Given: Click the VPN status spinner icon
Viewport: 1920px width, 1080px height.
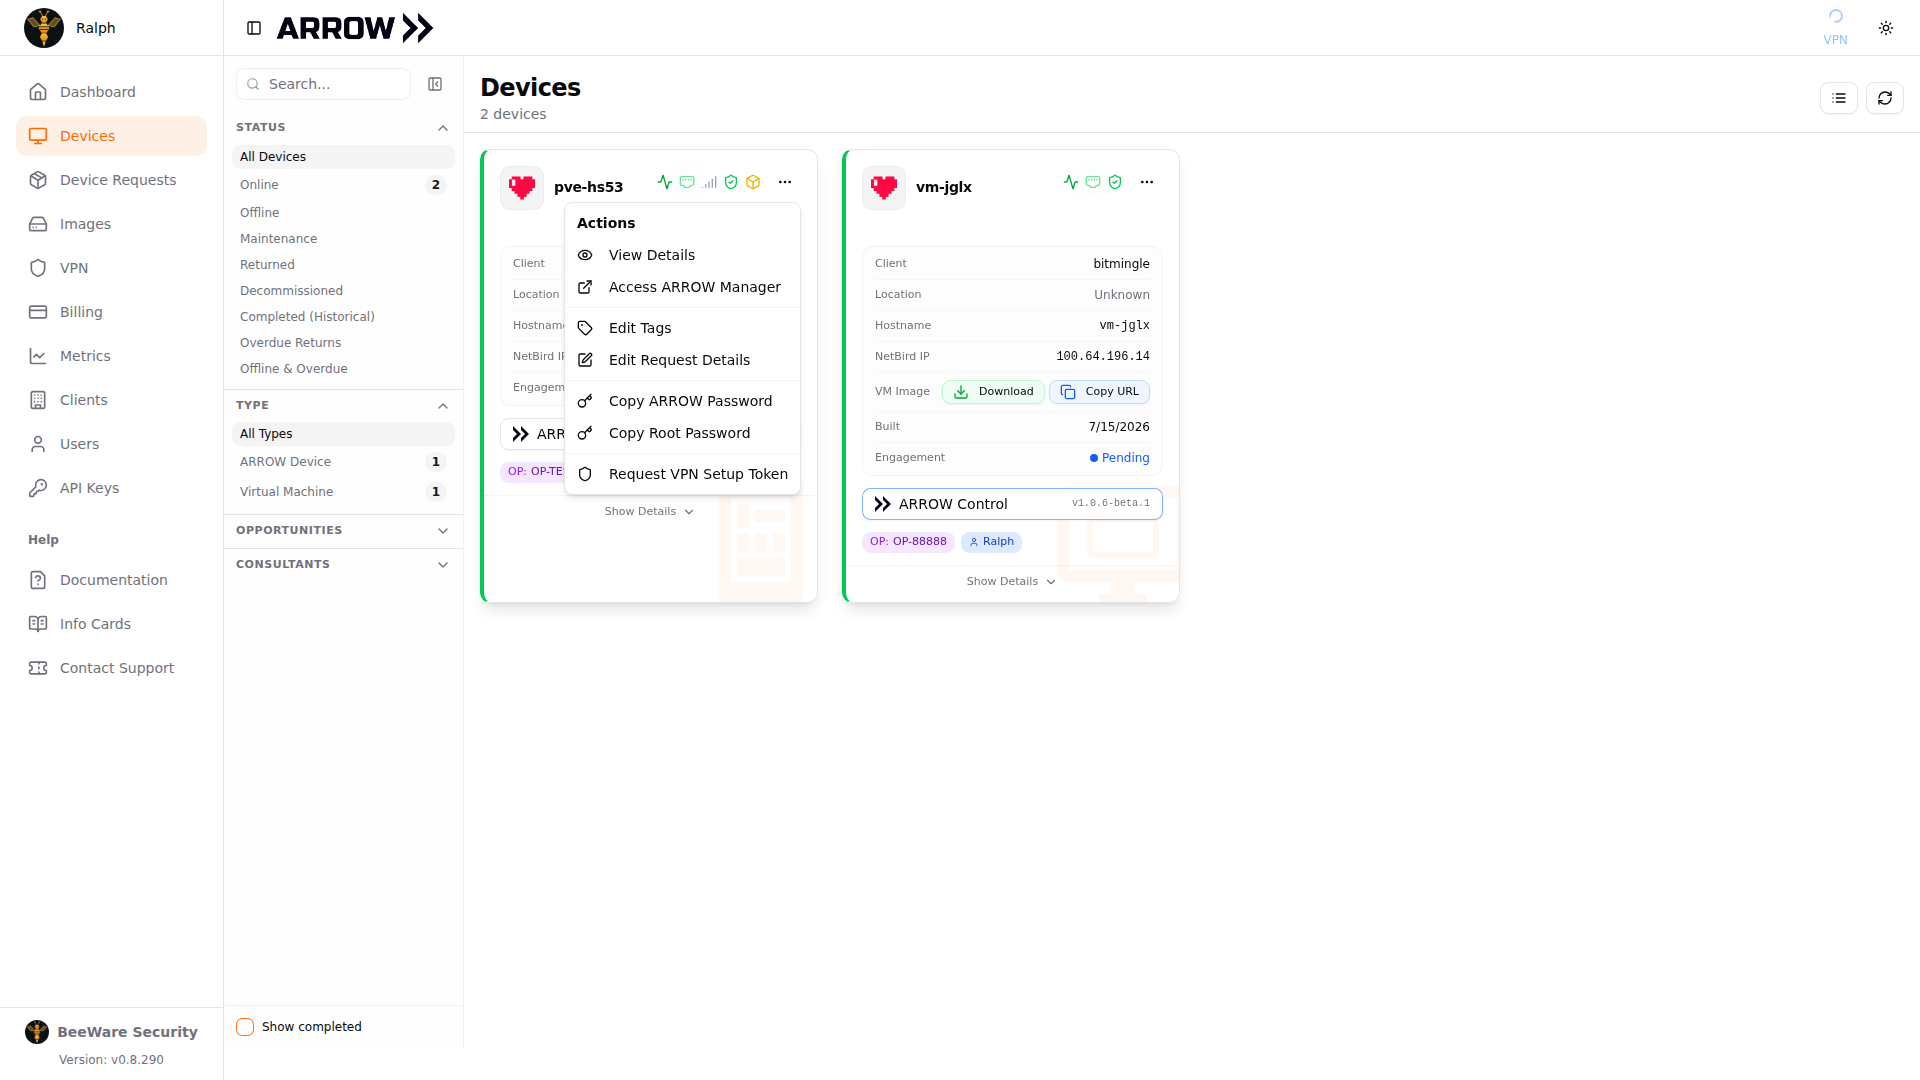Looking at the screenshot, I should 1835,17.
